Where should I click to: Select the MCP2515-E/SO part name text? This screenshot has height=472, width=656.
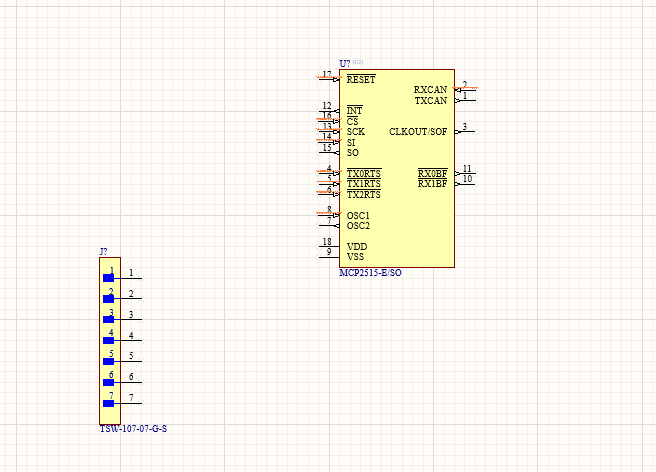[370, 273]
